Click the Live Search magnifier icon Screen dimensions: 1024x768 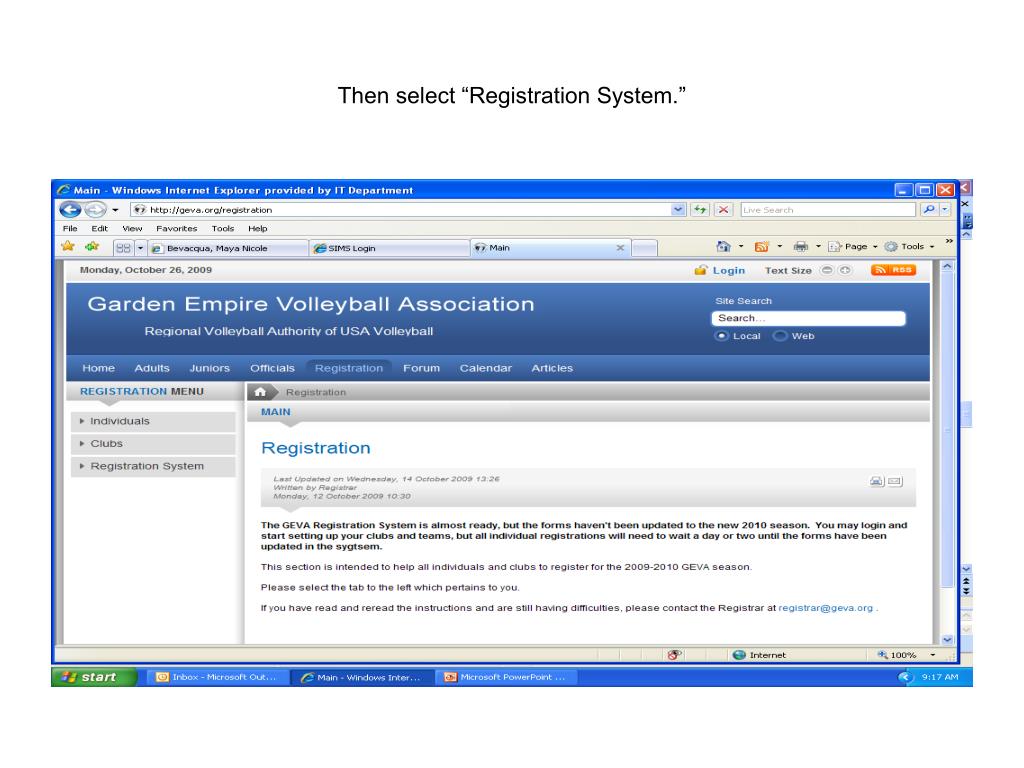point(929,210)
